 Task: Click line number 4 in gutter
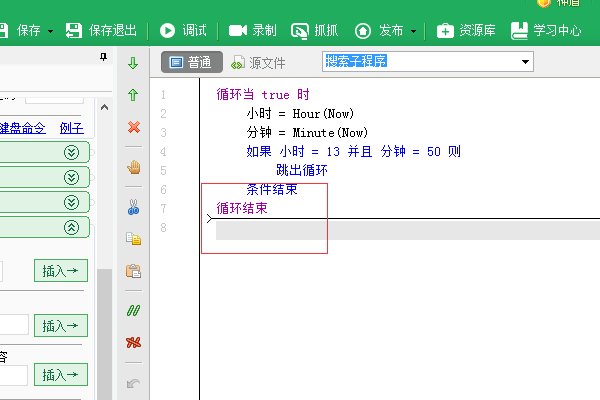pos(163,152)
